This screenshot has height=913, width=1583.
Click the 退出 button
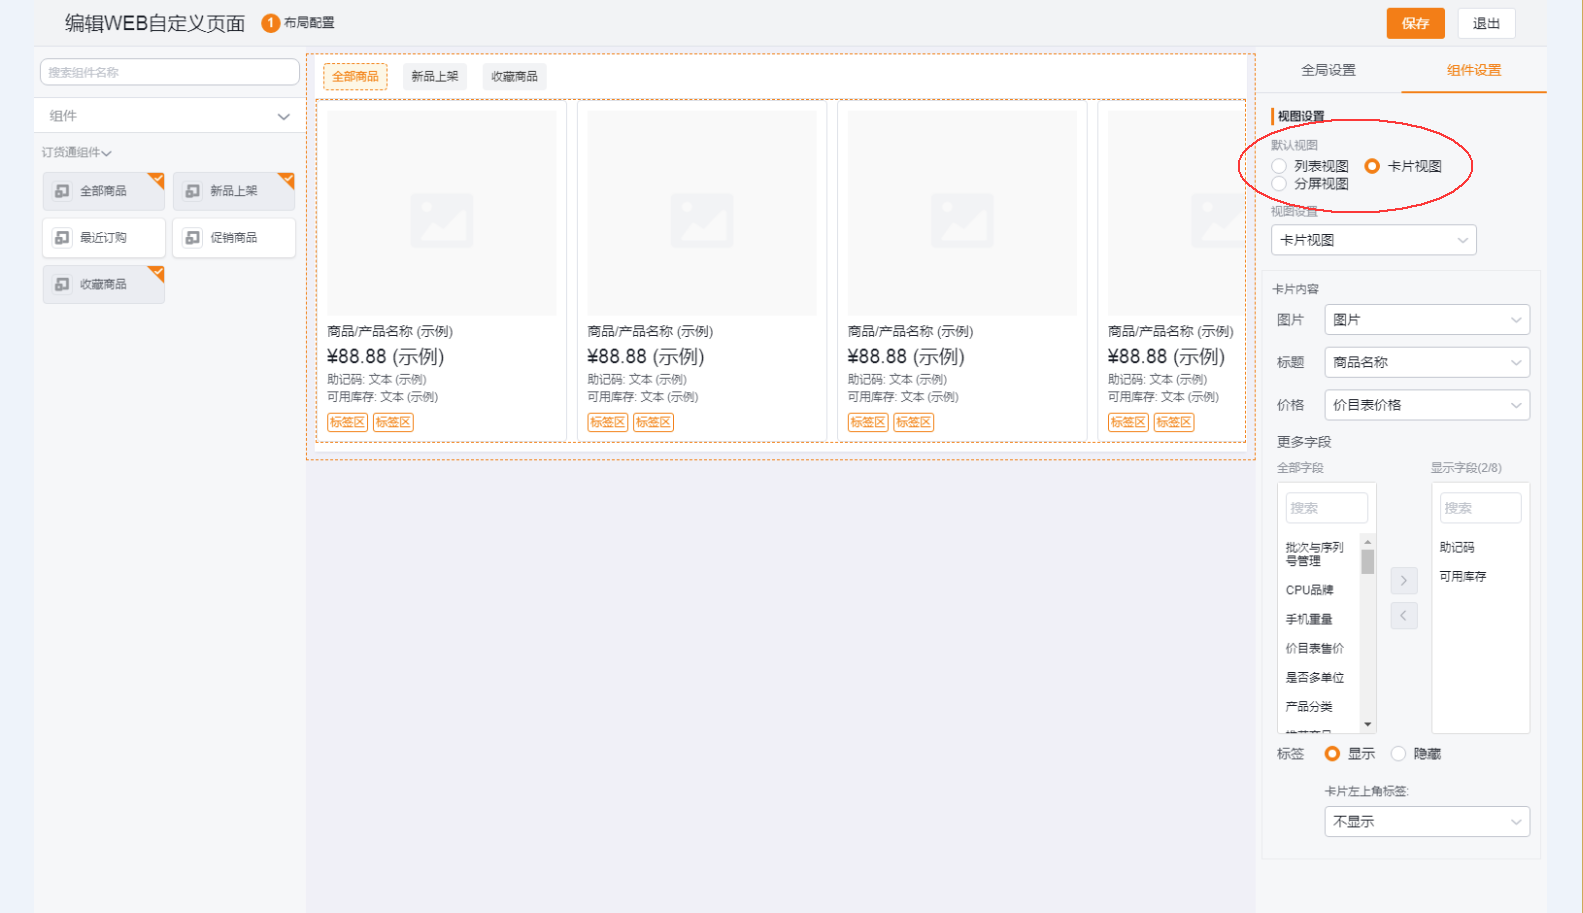(x=1486, y=24)
